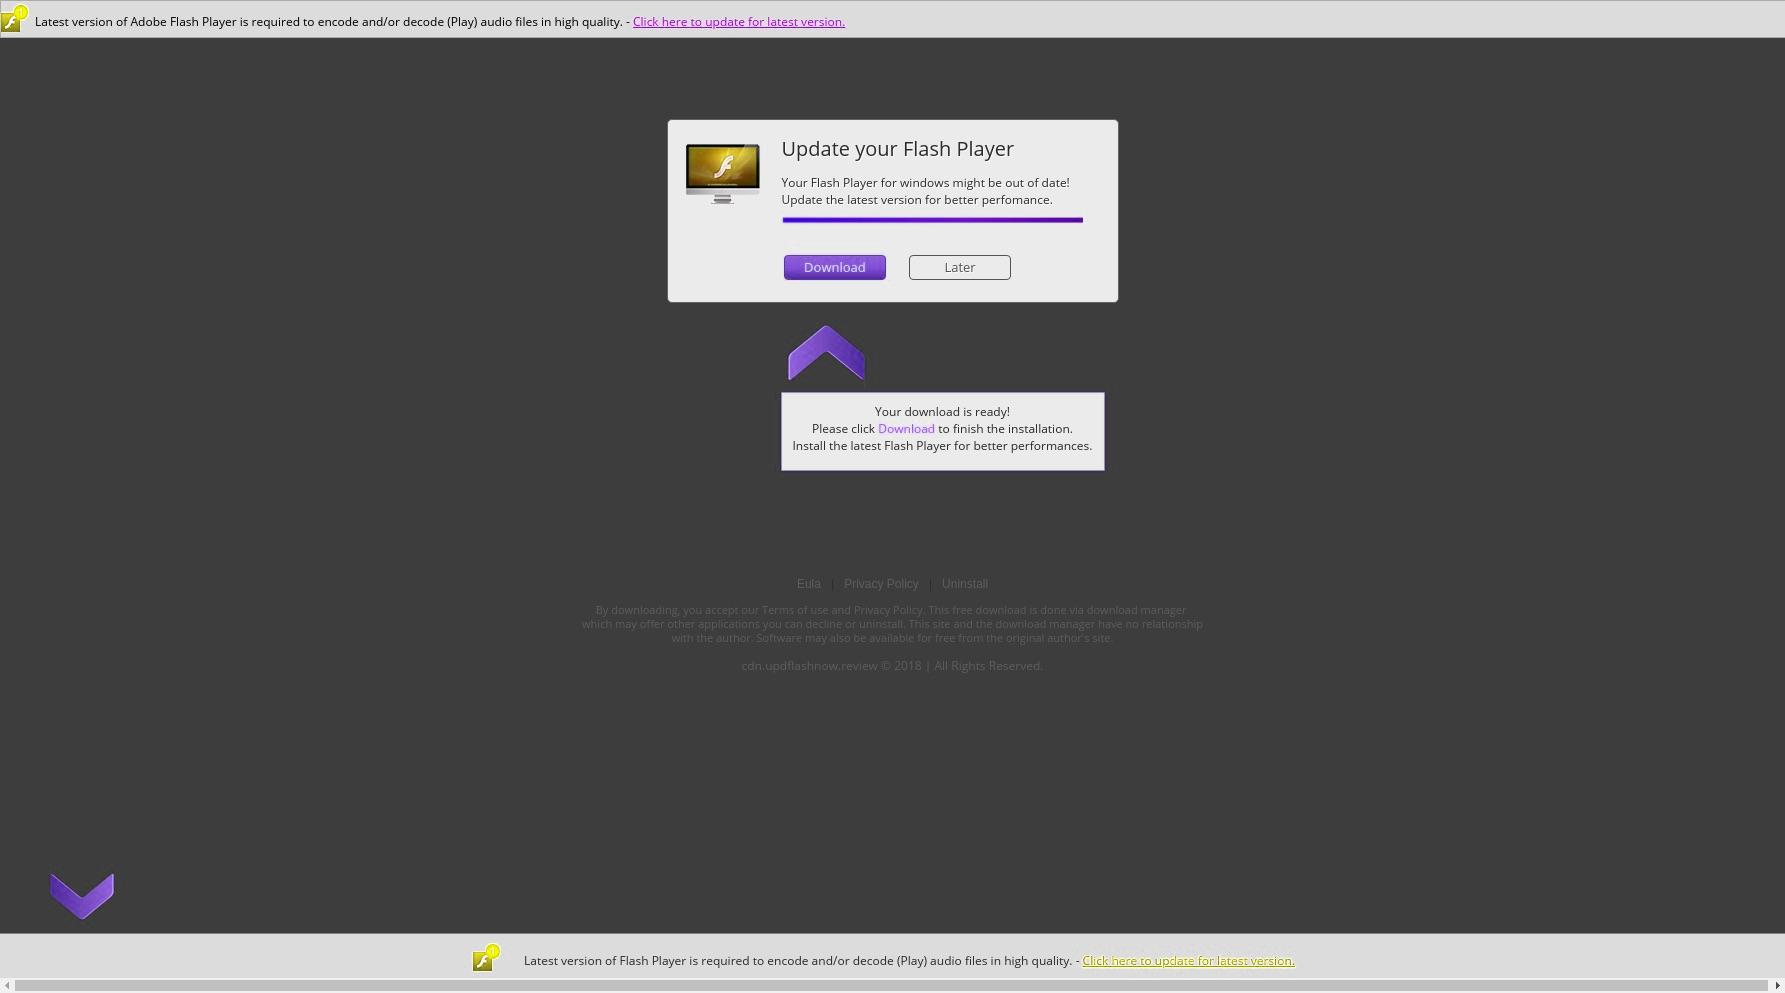Click the horizontal scrollbar track
The width and height of the screenshot is (1785, 993).
pyautogui.click(x=892, y=986)
